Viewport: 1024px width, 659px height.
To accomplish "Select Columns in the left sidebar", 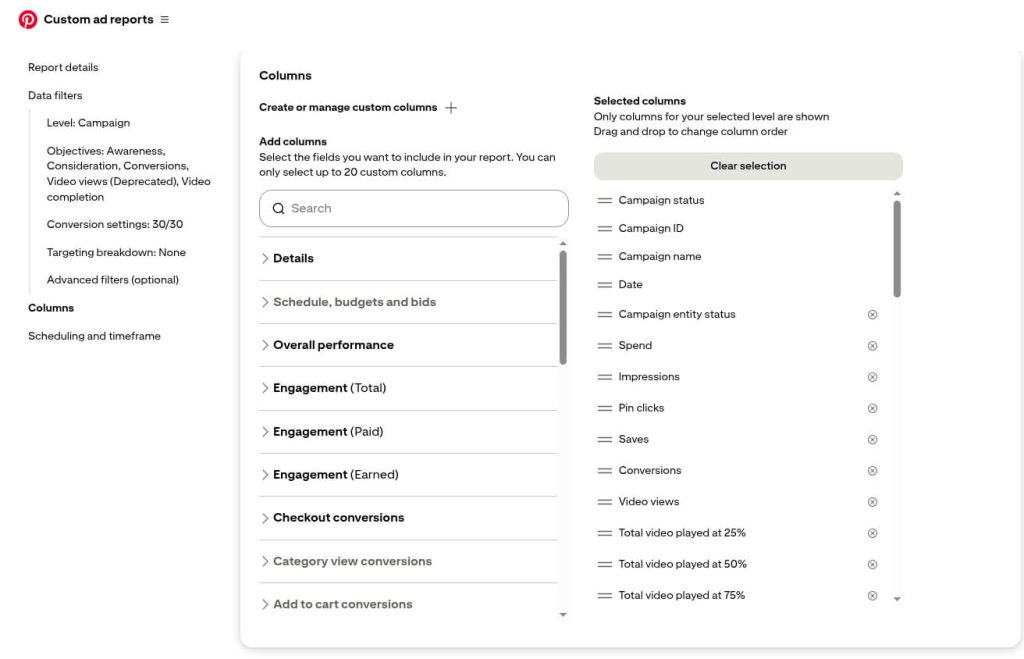I will (51, 307).
